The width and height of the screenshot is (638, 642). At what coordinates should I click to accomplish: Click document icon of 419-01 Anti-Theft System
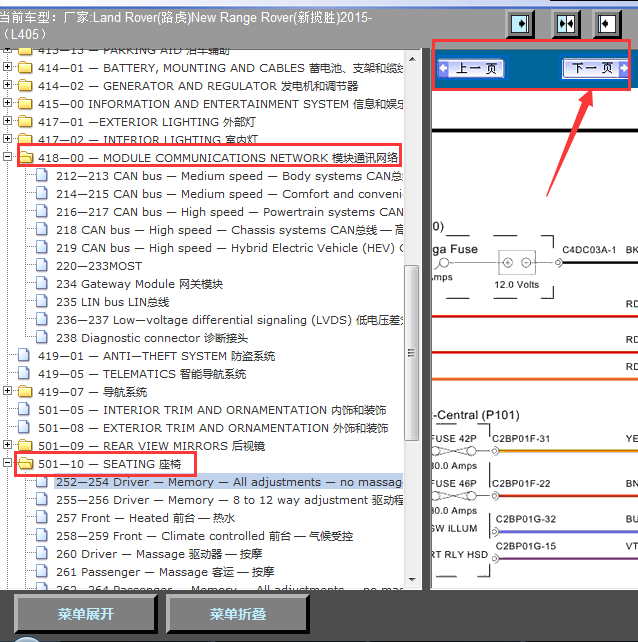tap(24, 355)
